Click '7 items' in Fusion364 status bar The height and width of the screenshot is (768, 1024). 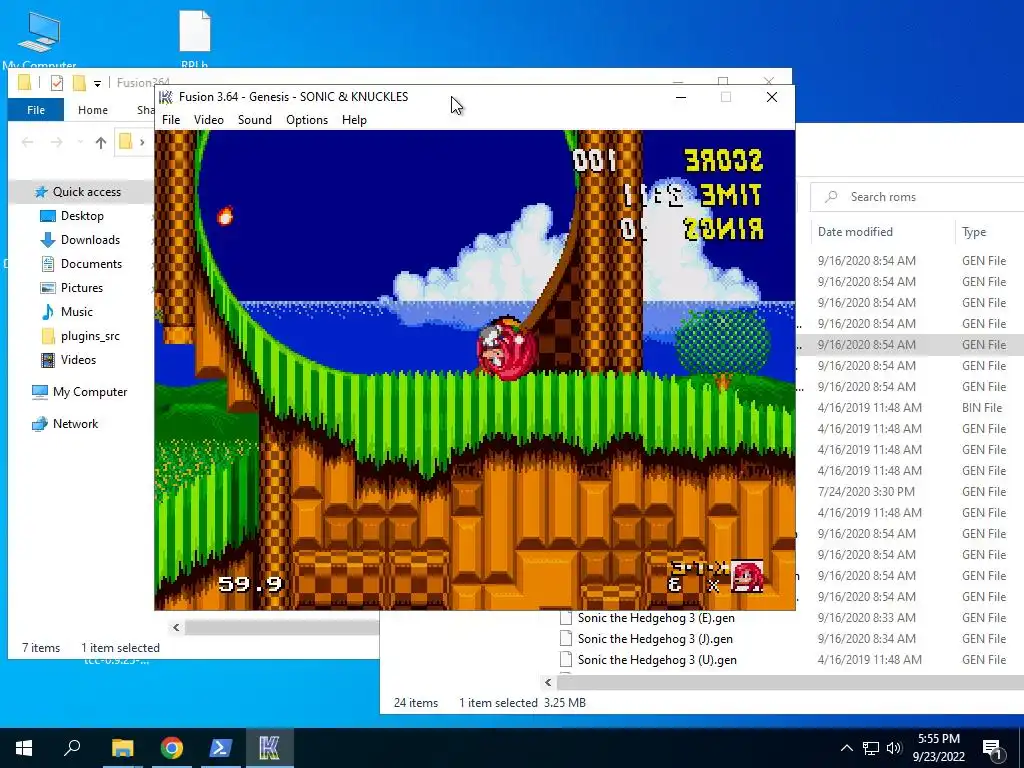click(x=41, y=648)
